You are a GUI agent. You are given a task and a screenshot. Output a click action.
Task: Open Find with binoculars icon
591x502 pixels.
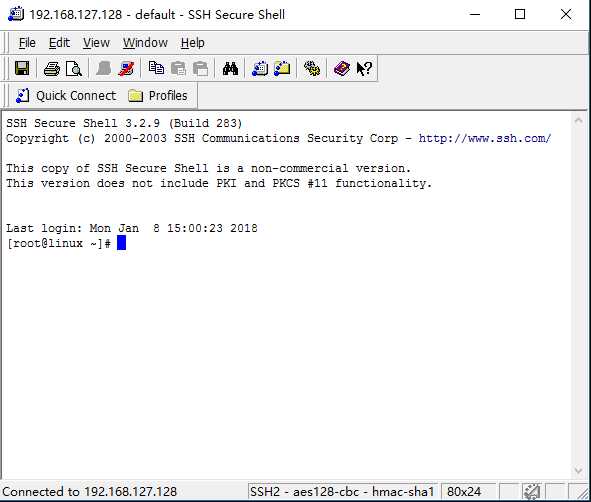(x=230, y=69)
